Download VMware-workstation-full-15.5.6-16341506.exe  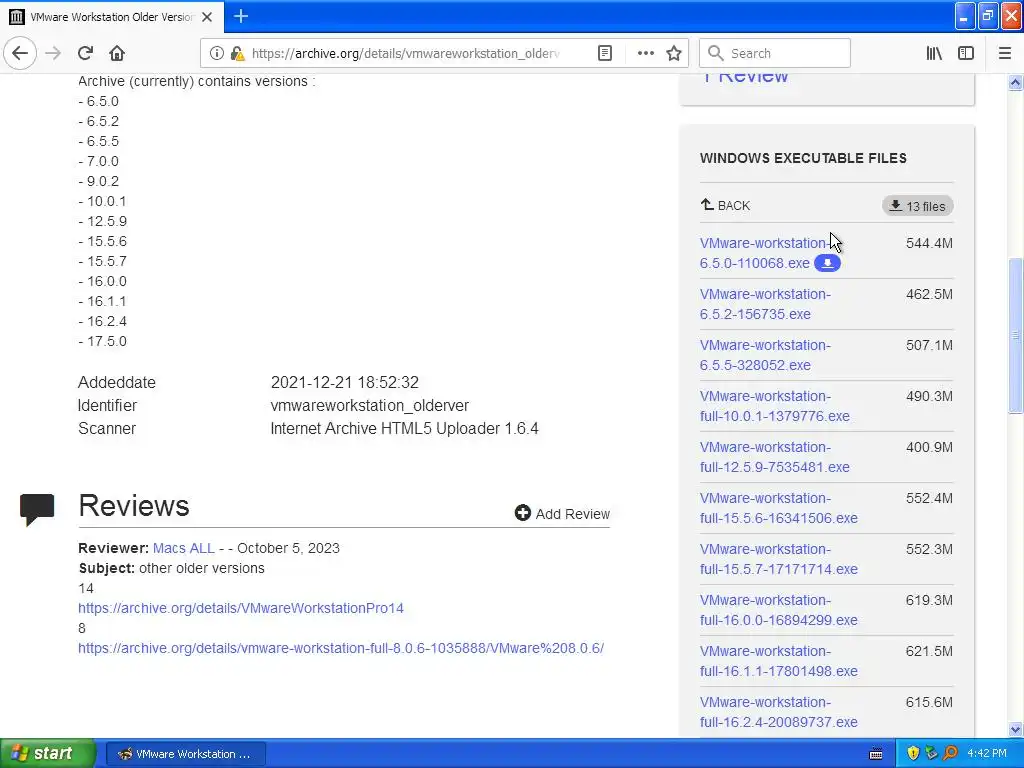click(x=778, y=507)
